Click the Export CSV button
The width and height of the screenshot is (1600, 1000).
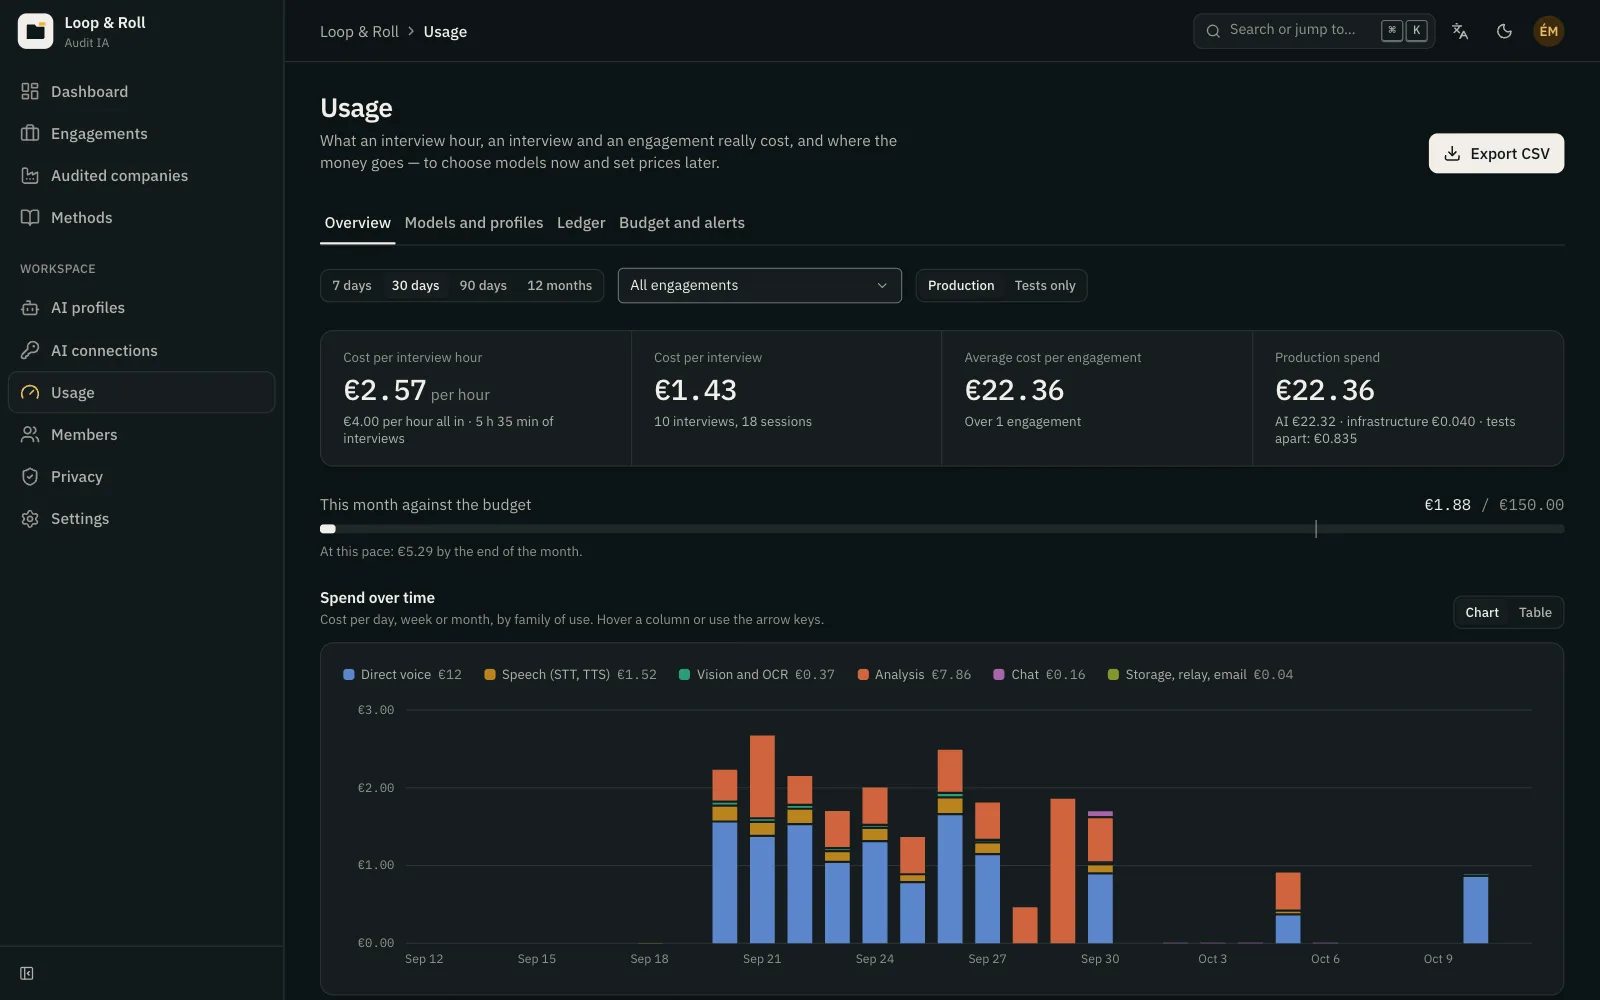click(1496, 154)
